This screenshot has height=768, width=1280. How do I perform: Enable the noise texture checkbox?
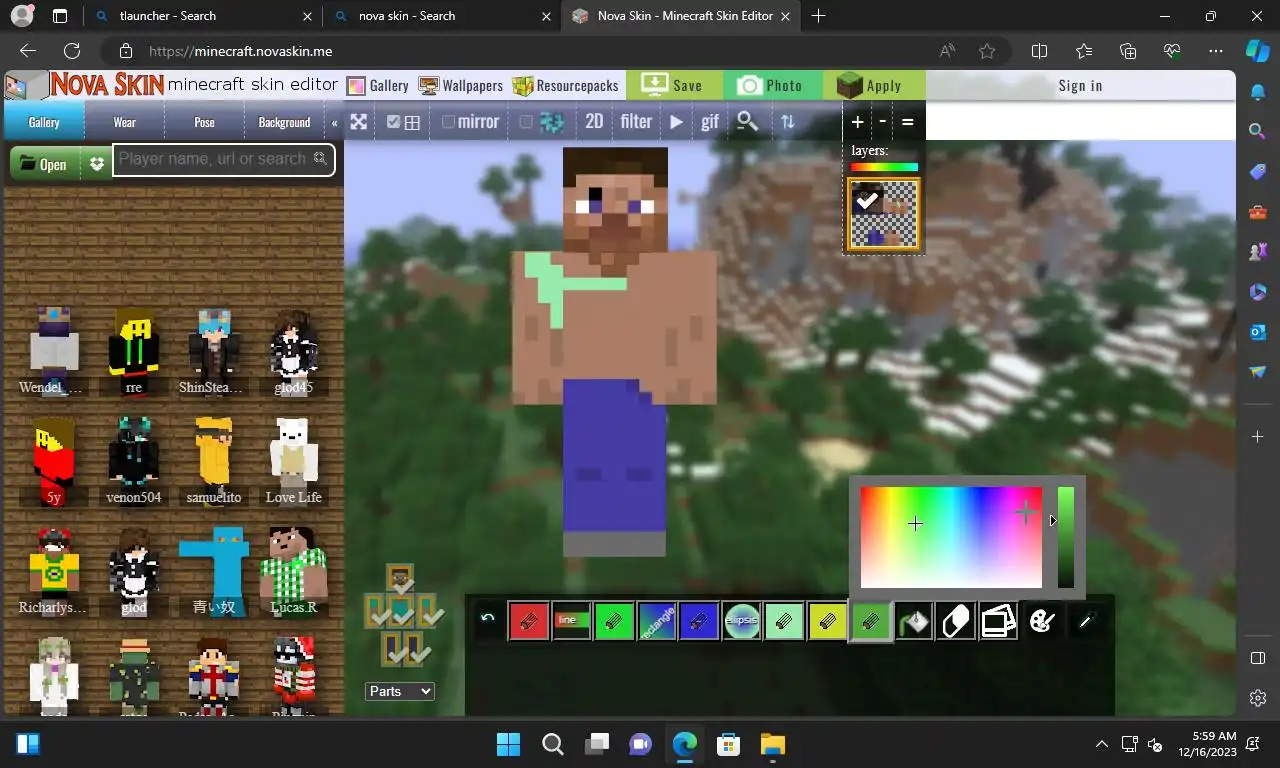526,122
